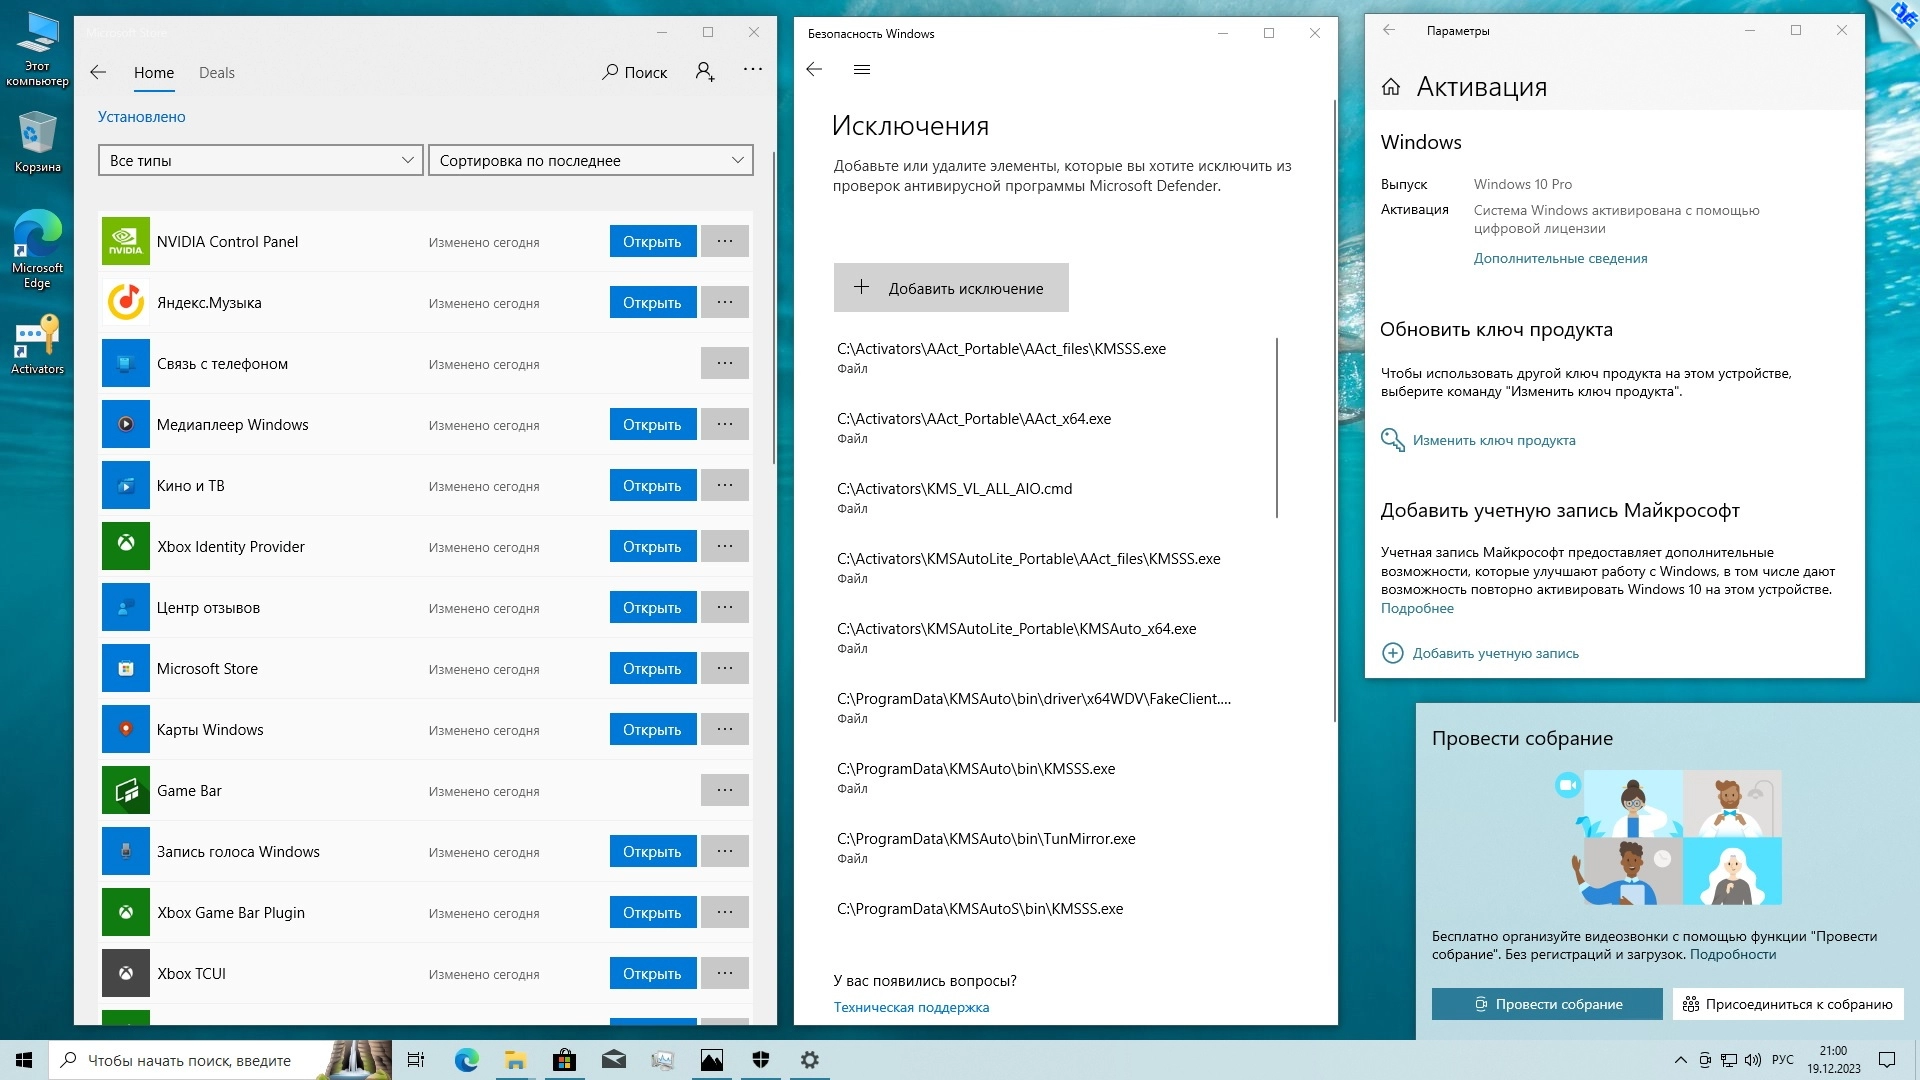Show hidden system tray icons

coord(1680,1060)
